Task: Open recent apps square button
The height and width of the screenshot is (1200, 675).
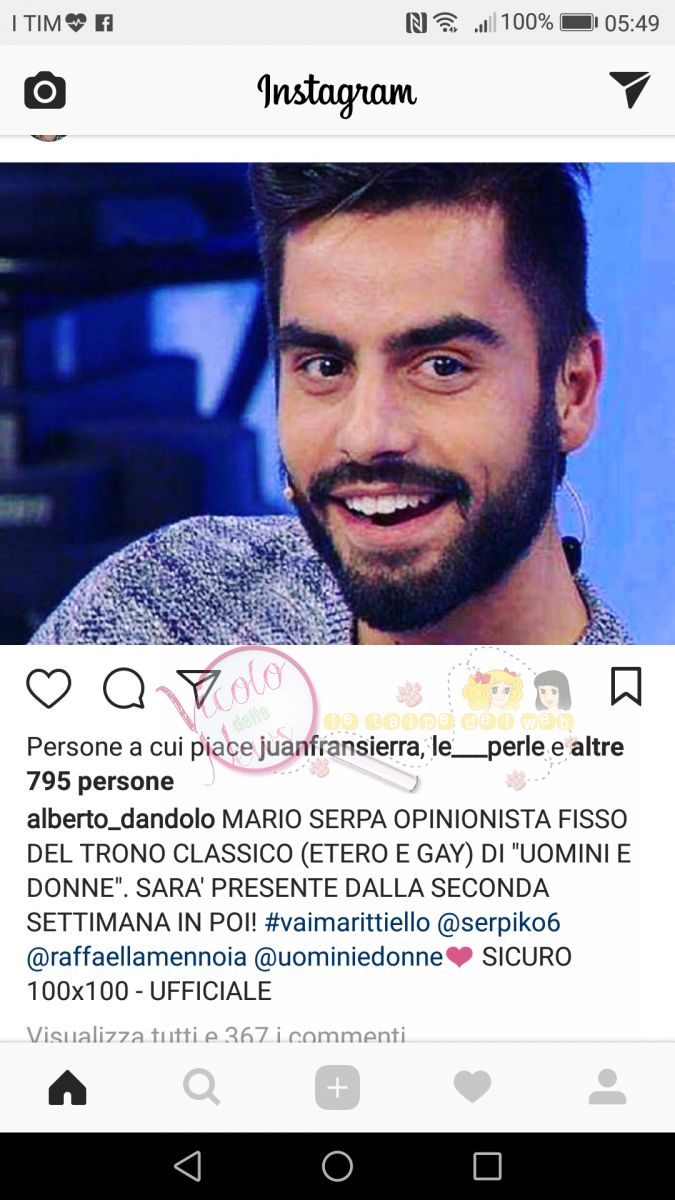Action: tap(487, 1166)
